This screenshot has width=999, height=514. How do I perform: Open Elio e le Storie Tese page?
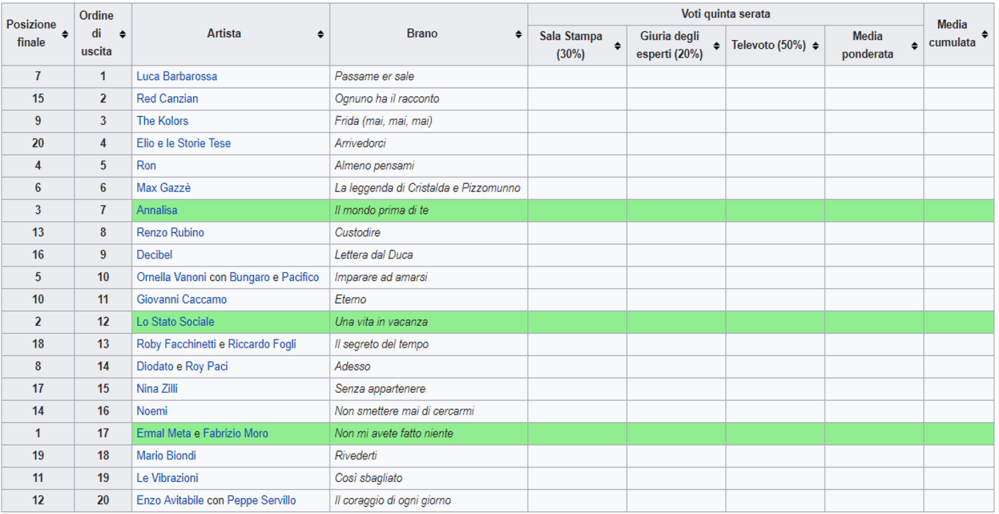[183, 143]
